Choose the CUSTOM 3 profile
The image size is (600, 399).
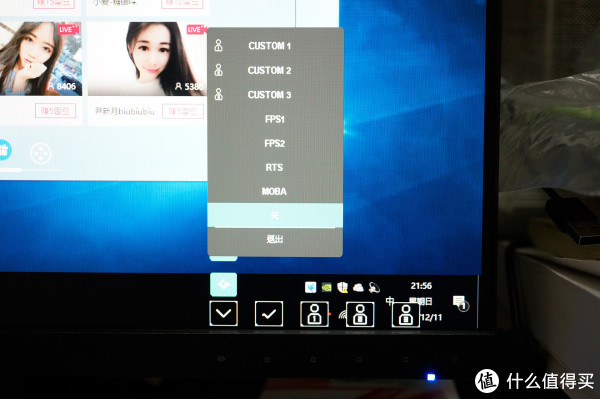(275, 94)
